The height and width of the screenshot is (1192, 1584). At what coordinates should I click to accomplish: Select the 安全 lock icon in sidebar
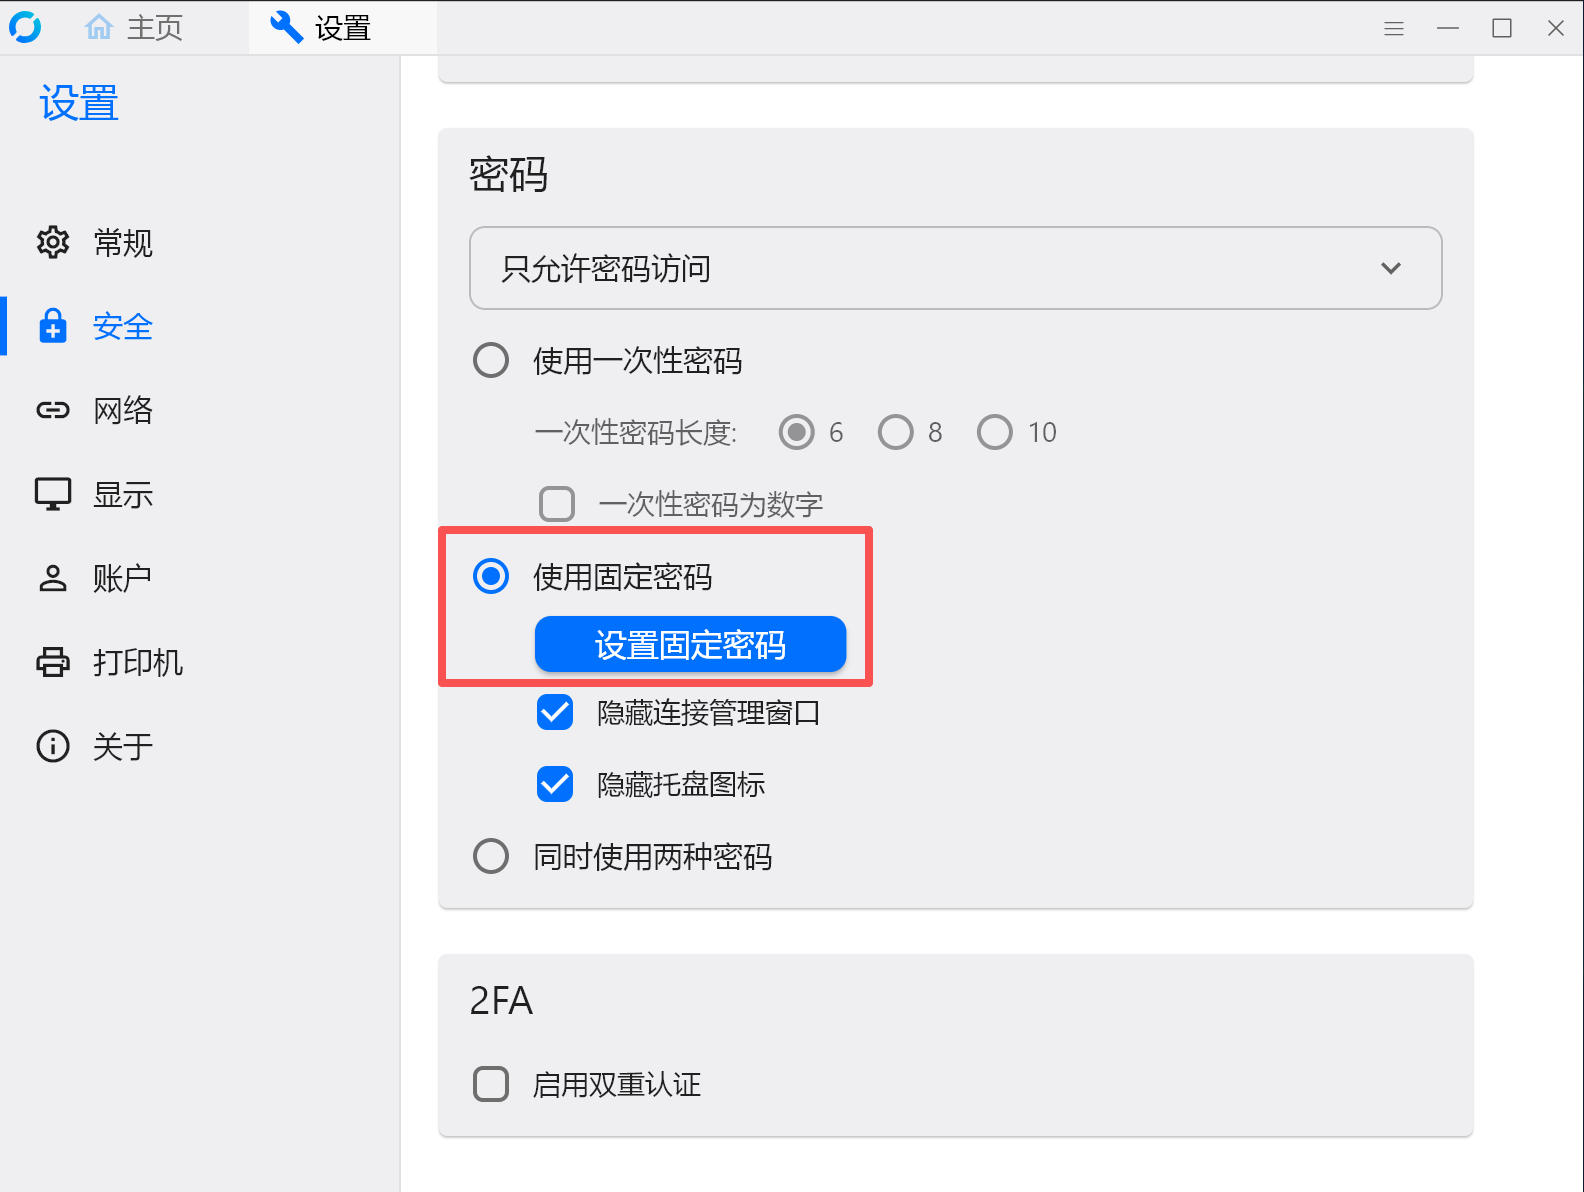pyautogui.click(x=52, y=326)
